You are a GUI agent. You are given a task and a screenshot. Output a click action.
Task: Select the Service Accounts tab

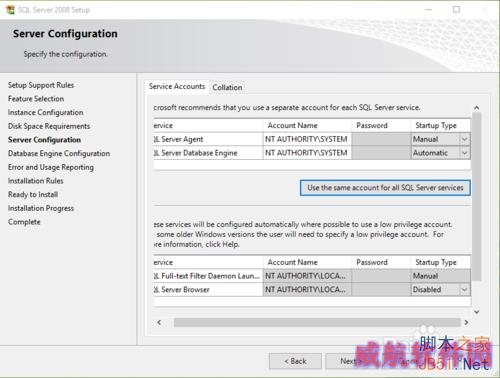177,86
